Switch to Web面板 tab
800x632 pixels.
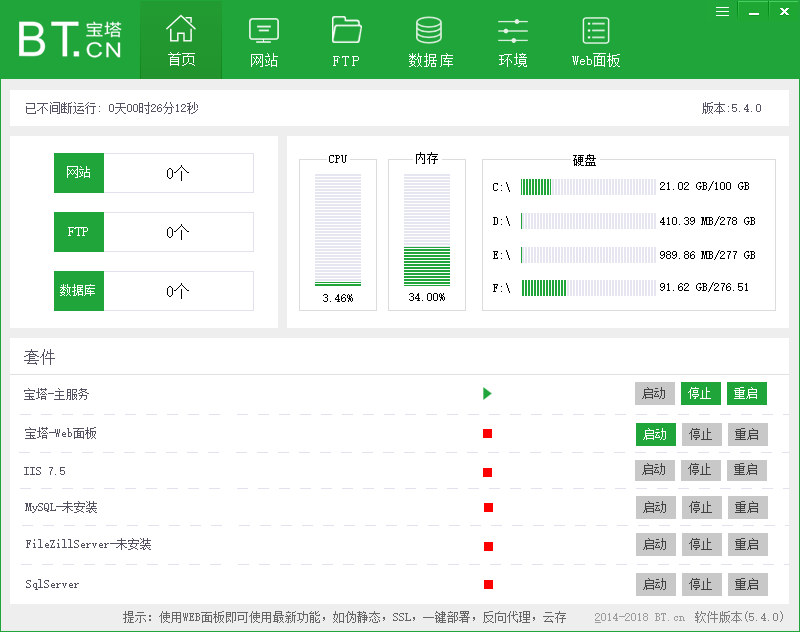point(596,40)
